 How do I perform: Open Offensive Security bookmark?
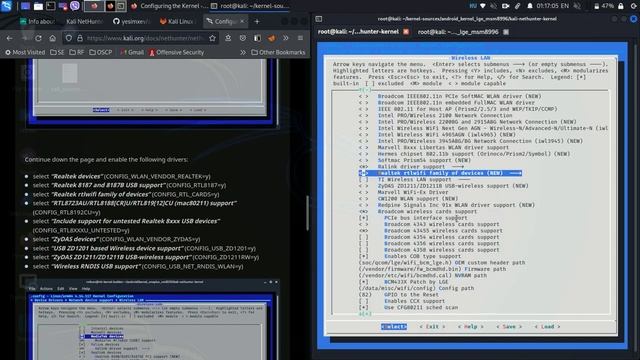tap(176, 52)
